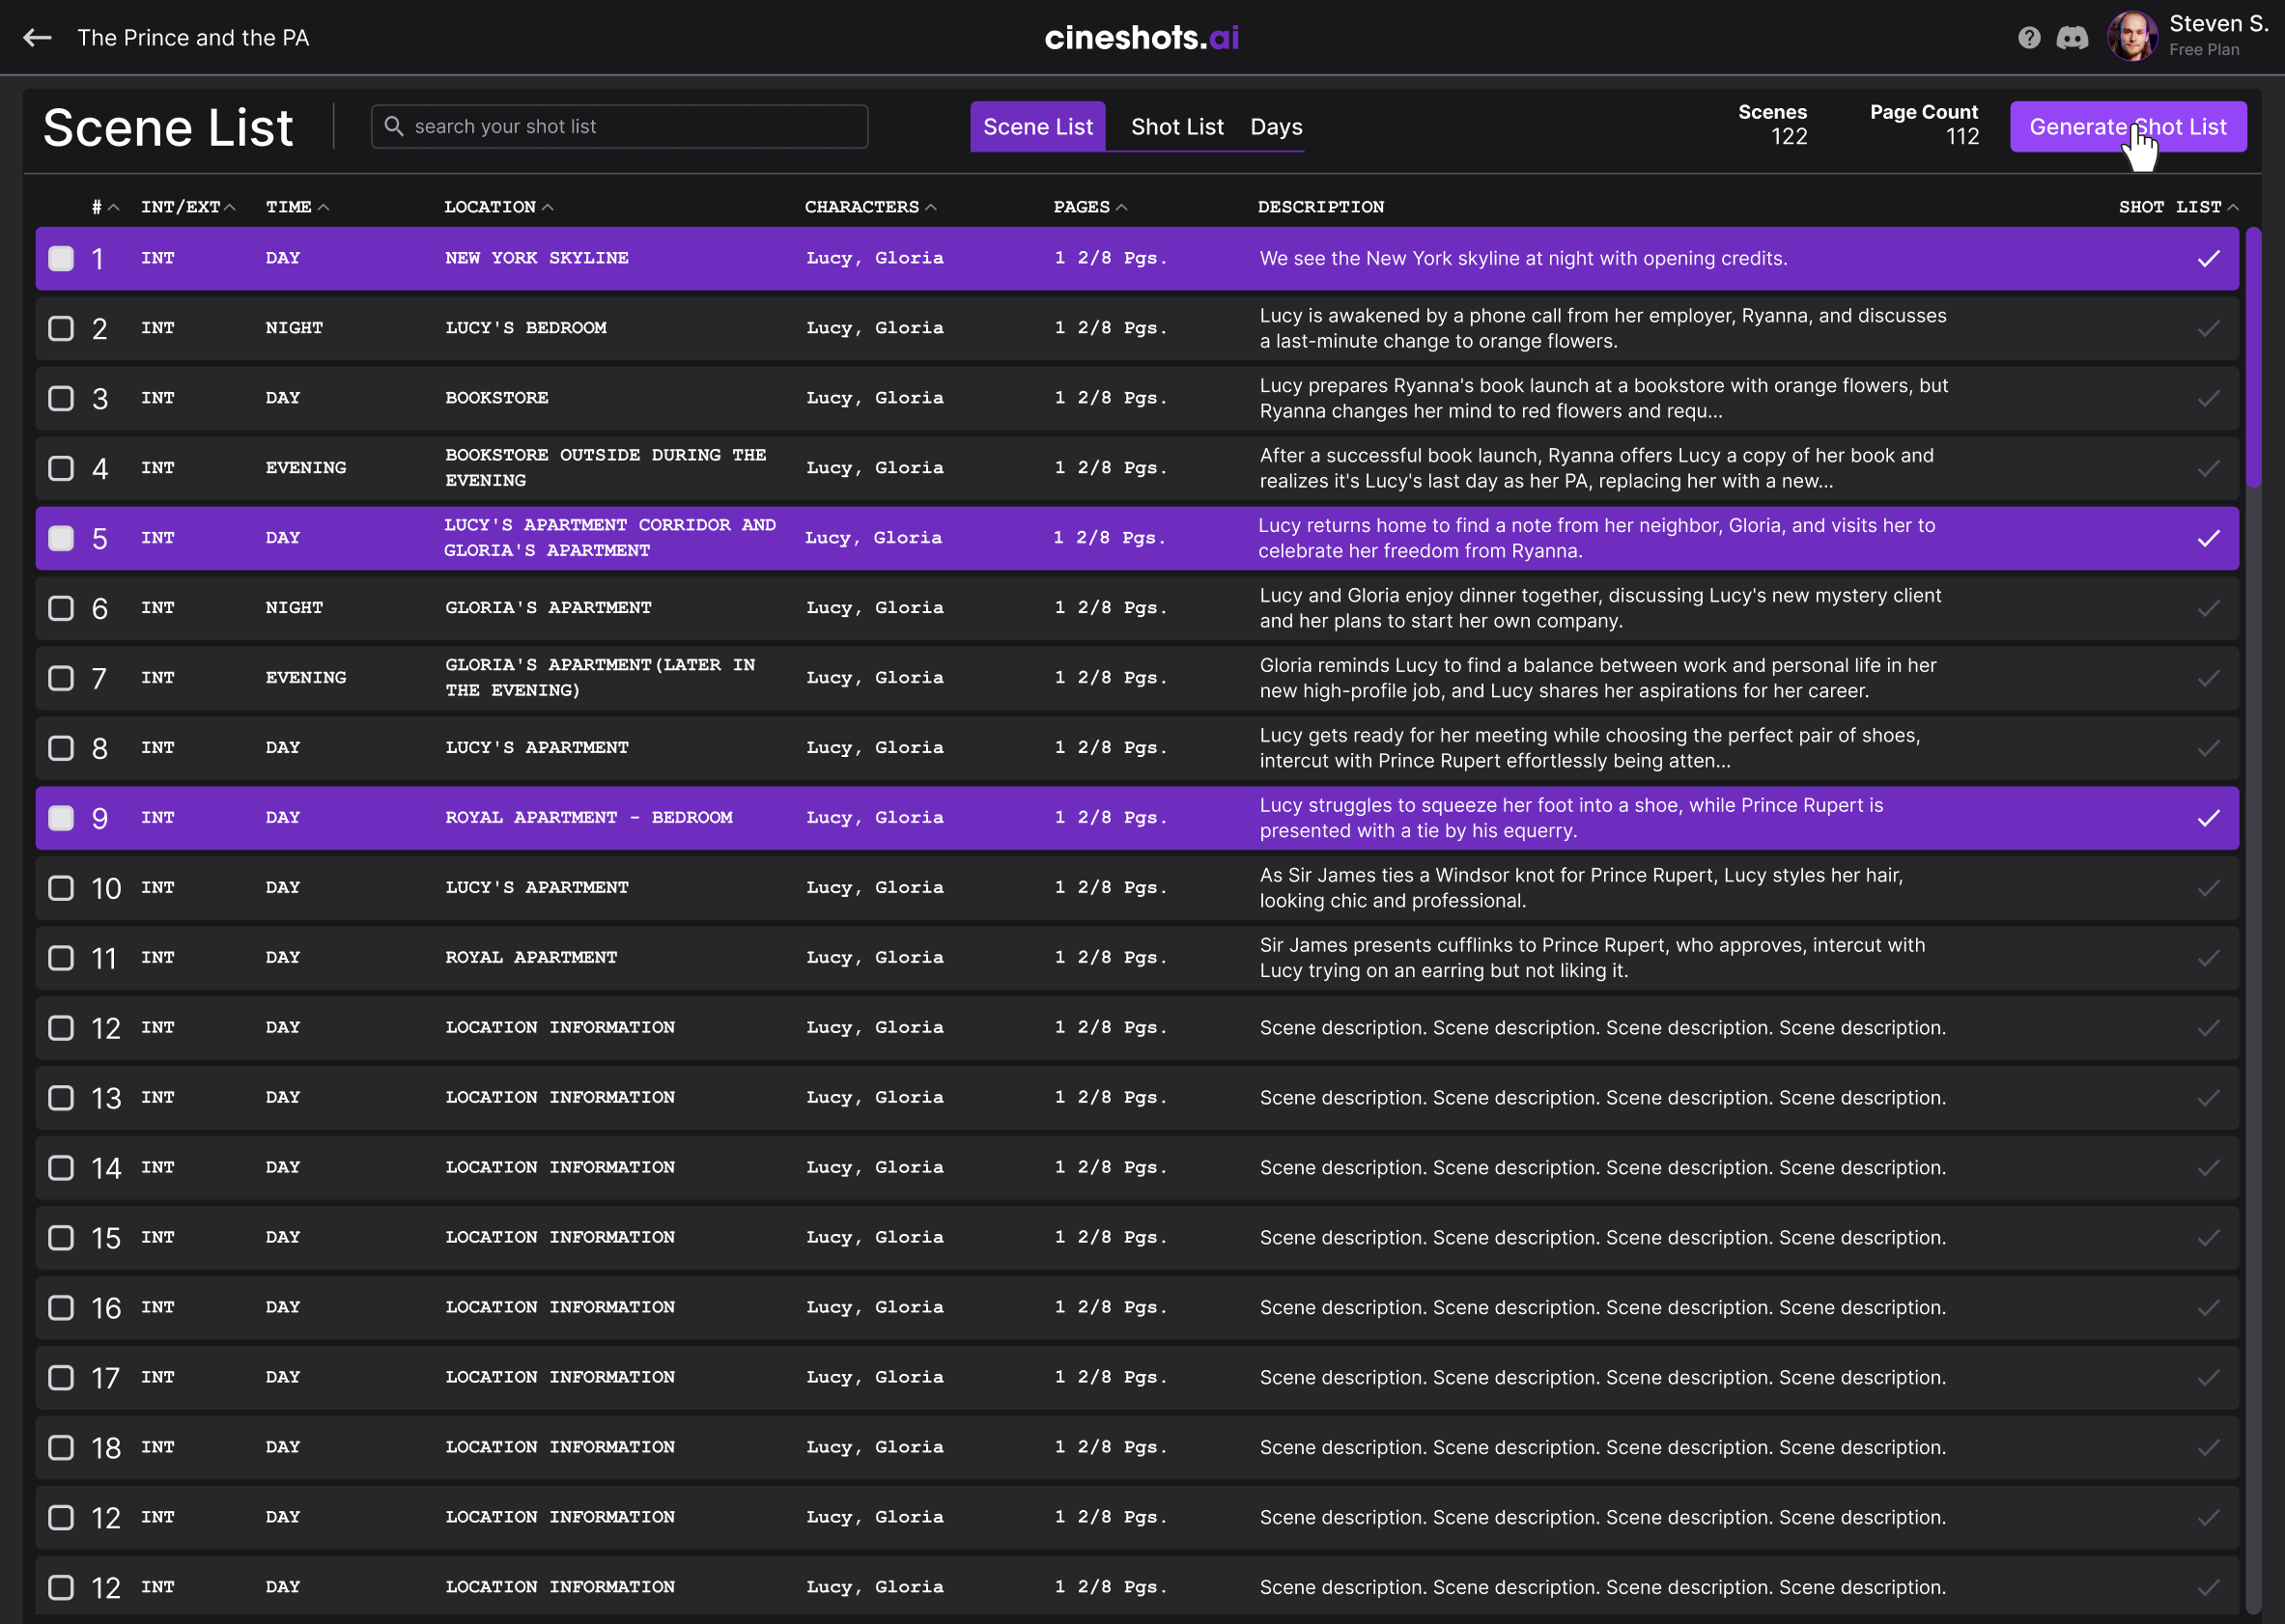Click the shot list checkmark for scene 1
Viewport: 2285px width, 1624px height.
pos(2208,258)
